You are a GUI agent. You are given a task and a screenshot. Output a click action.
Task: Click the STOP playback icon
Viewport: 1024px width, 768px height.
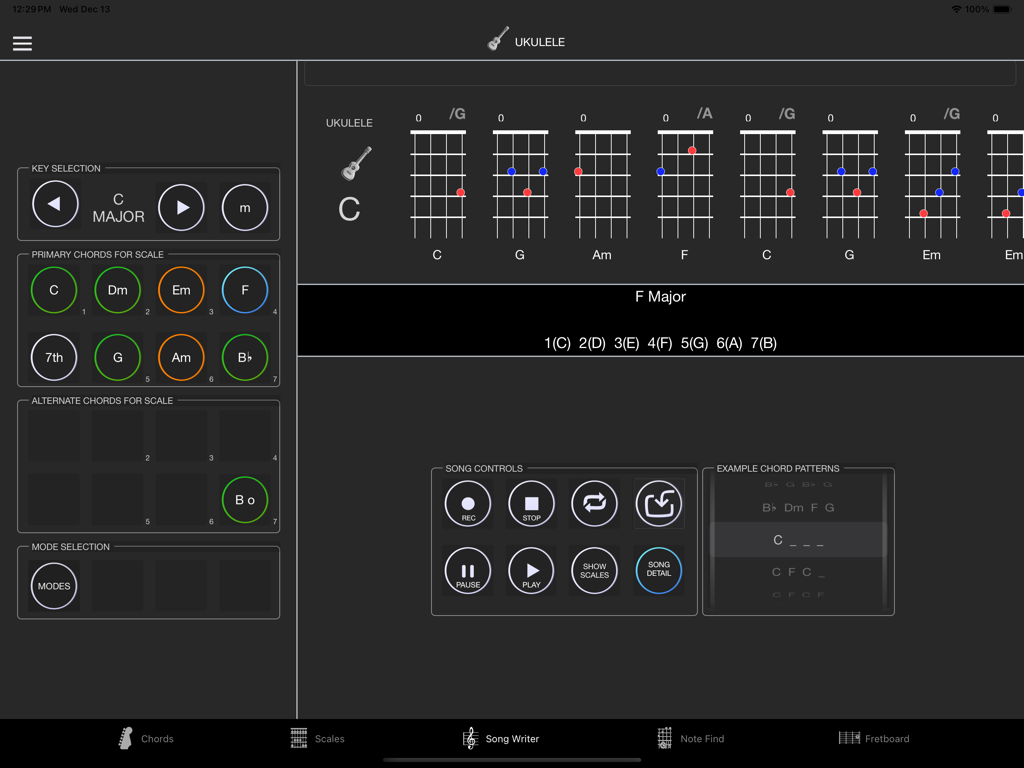(x=531, y=503)
